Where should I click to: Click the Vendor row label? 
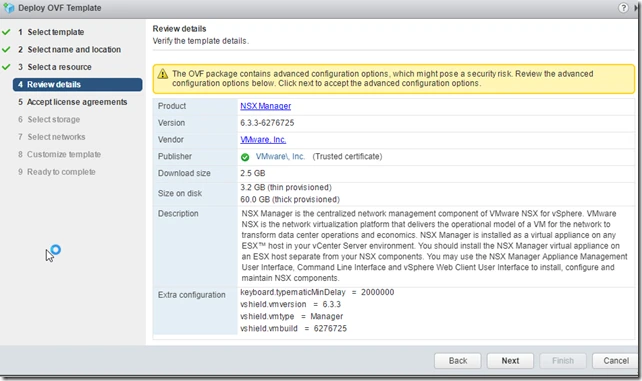tap(171, 140)
